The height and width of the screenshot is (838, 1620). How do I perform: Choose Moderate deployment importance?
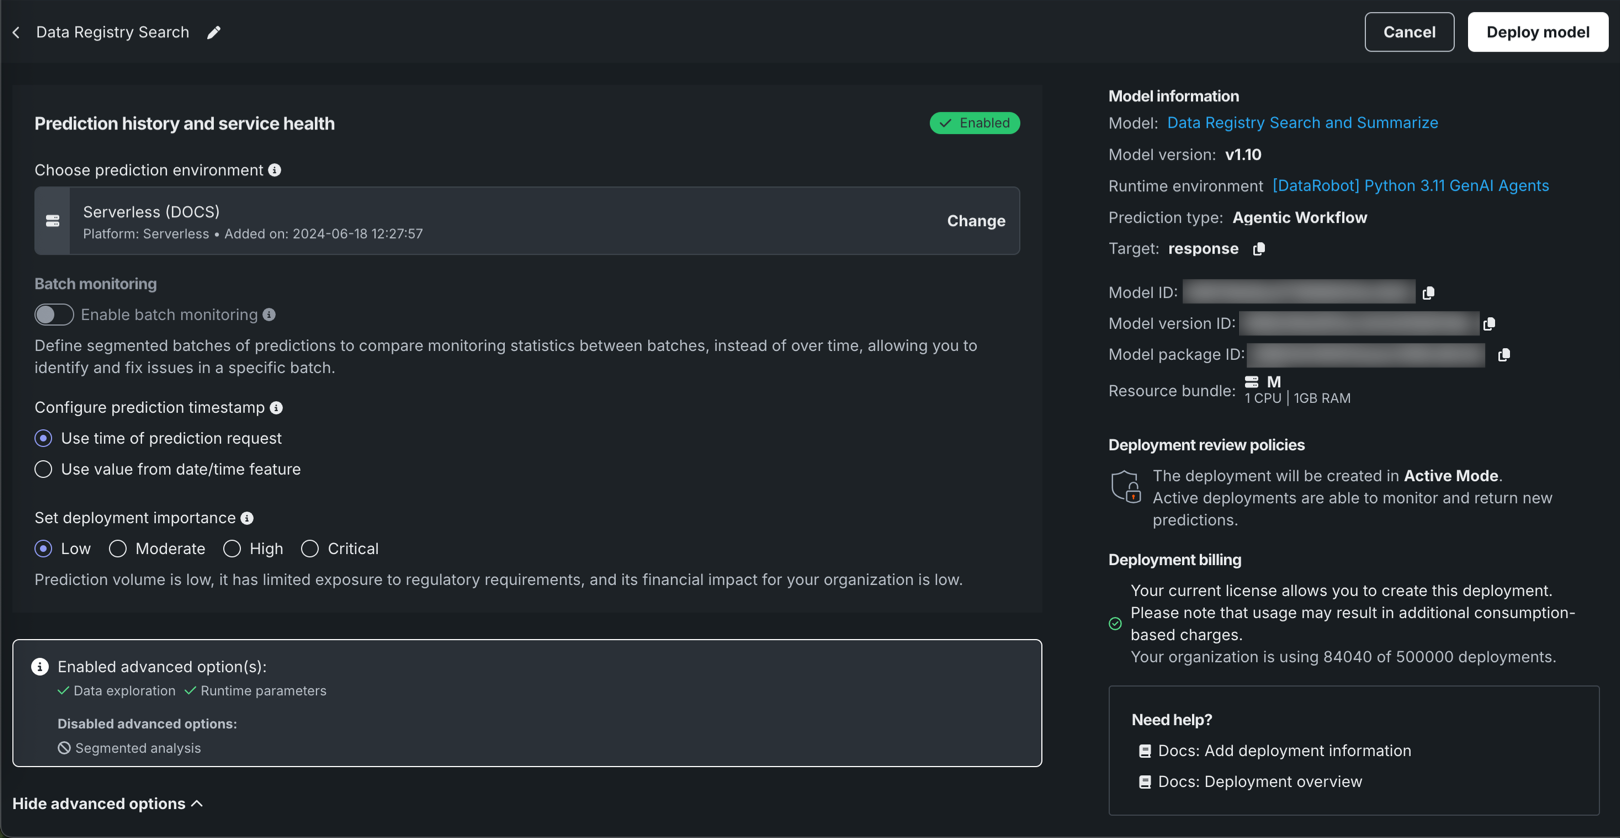(x=118, y=549)
